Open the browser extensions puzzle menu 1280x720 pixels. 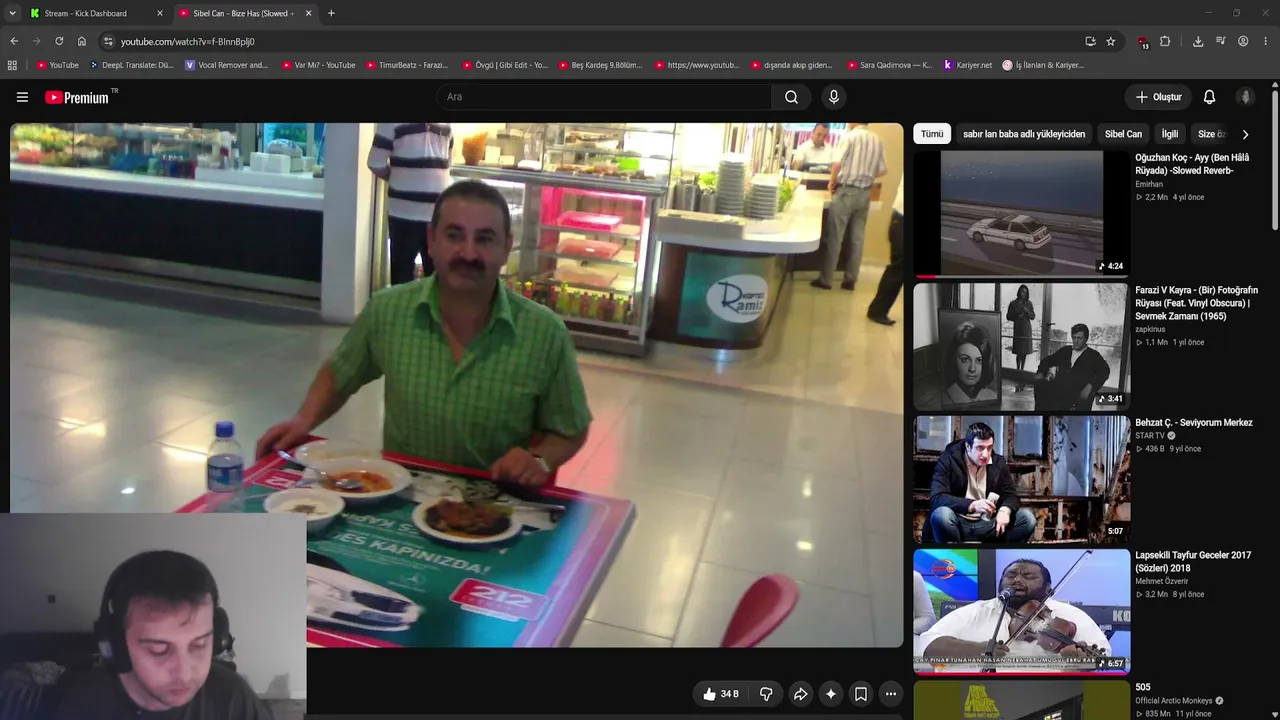tap(1165, 41)
